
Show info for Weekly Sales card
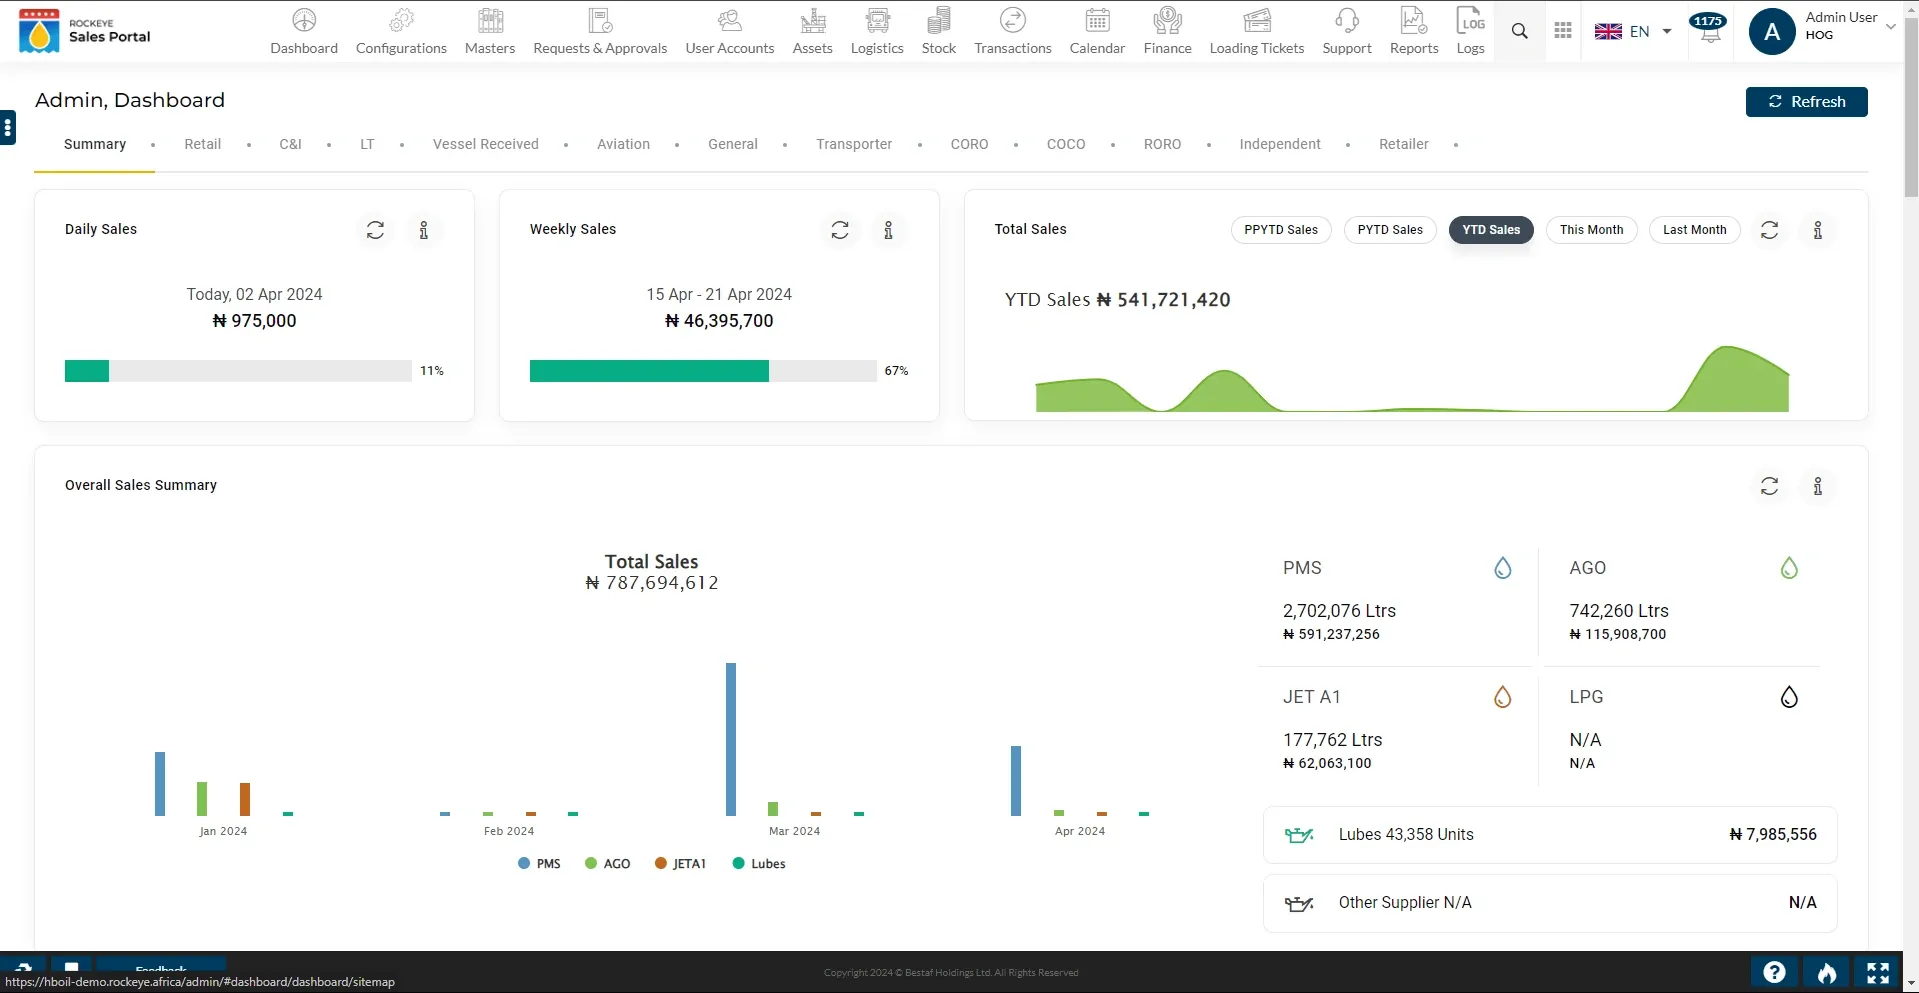(x=888, y=230)
